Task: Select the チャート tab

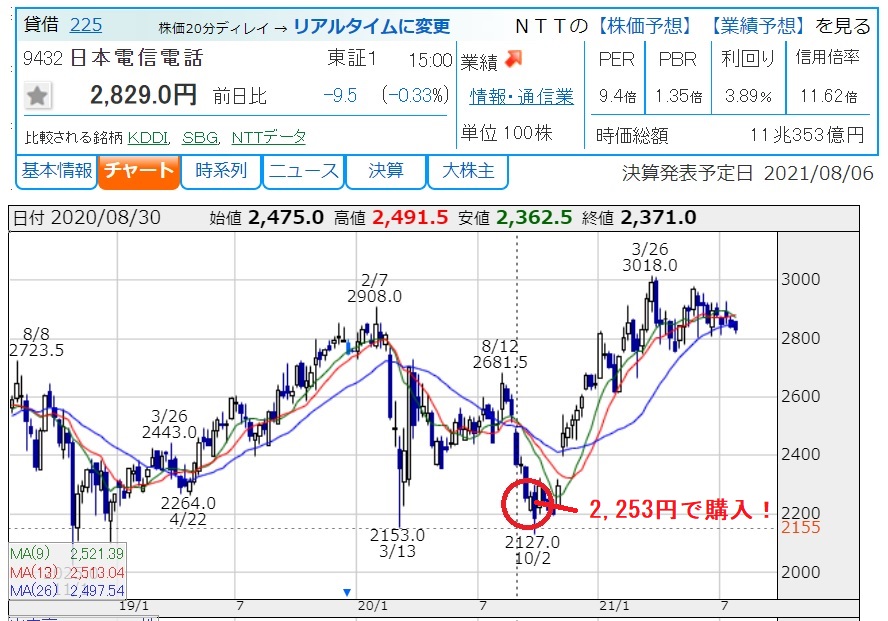Action: tap(139, 170)
